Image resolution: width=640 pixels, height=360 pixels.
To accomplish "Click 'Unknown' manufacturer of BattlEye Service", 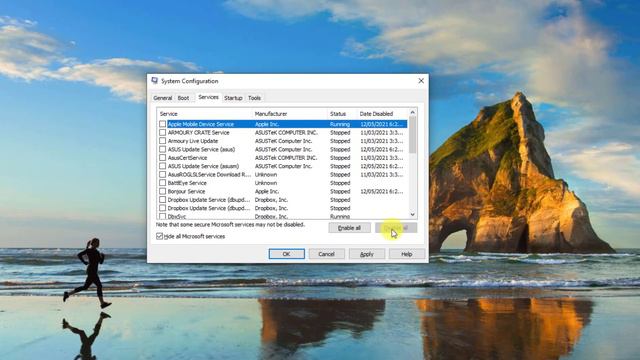I will [266, 183].
